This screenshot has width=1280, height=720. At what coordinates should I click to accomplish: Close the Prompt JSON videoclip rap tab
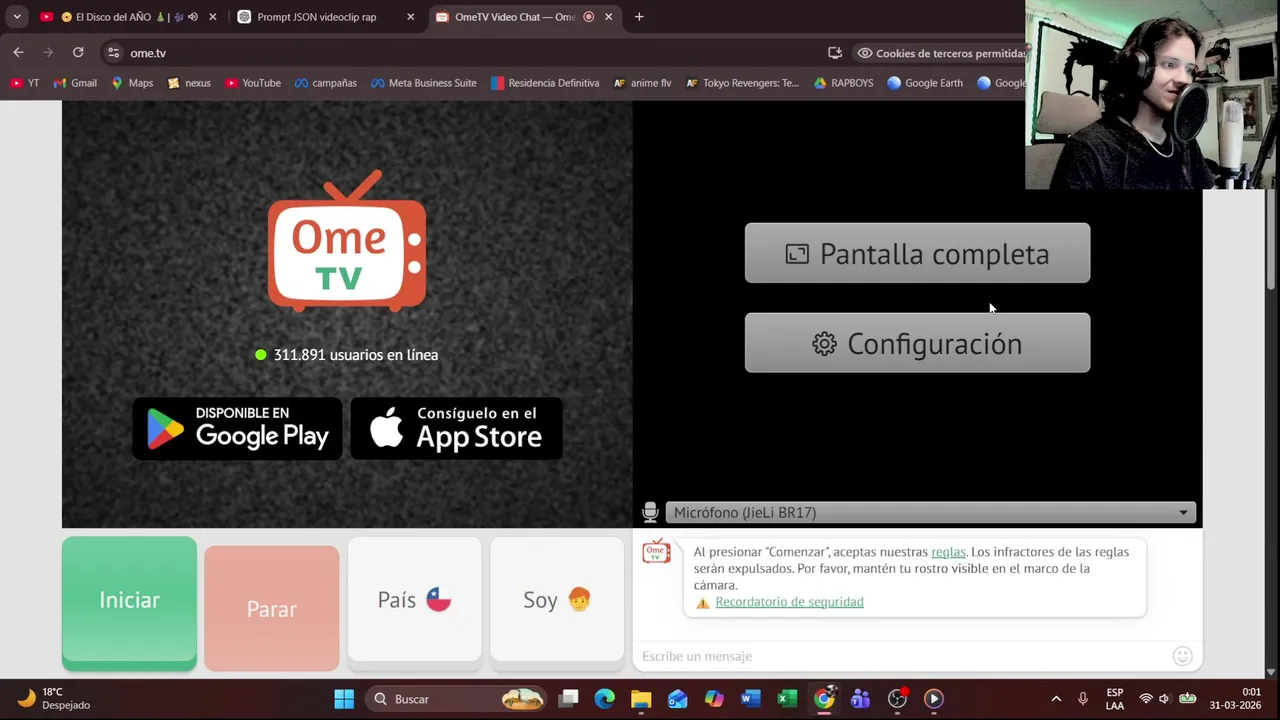[410, 17]
